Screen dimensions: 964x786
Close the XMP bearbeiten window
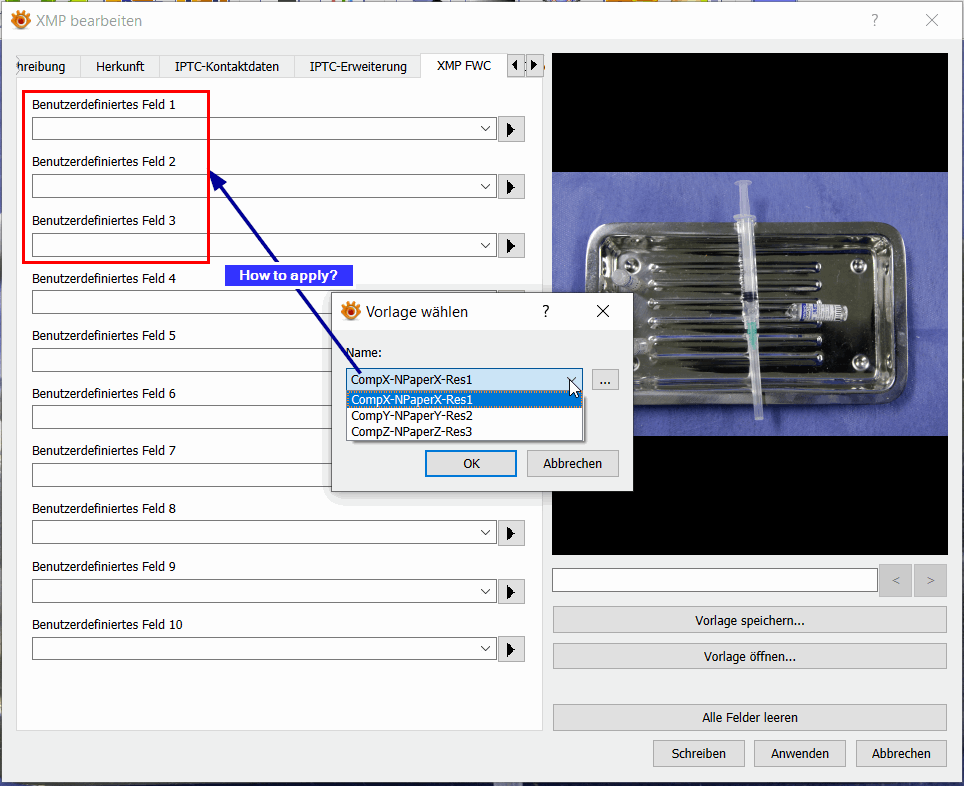pos(932,20)
